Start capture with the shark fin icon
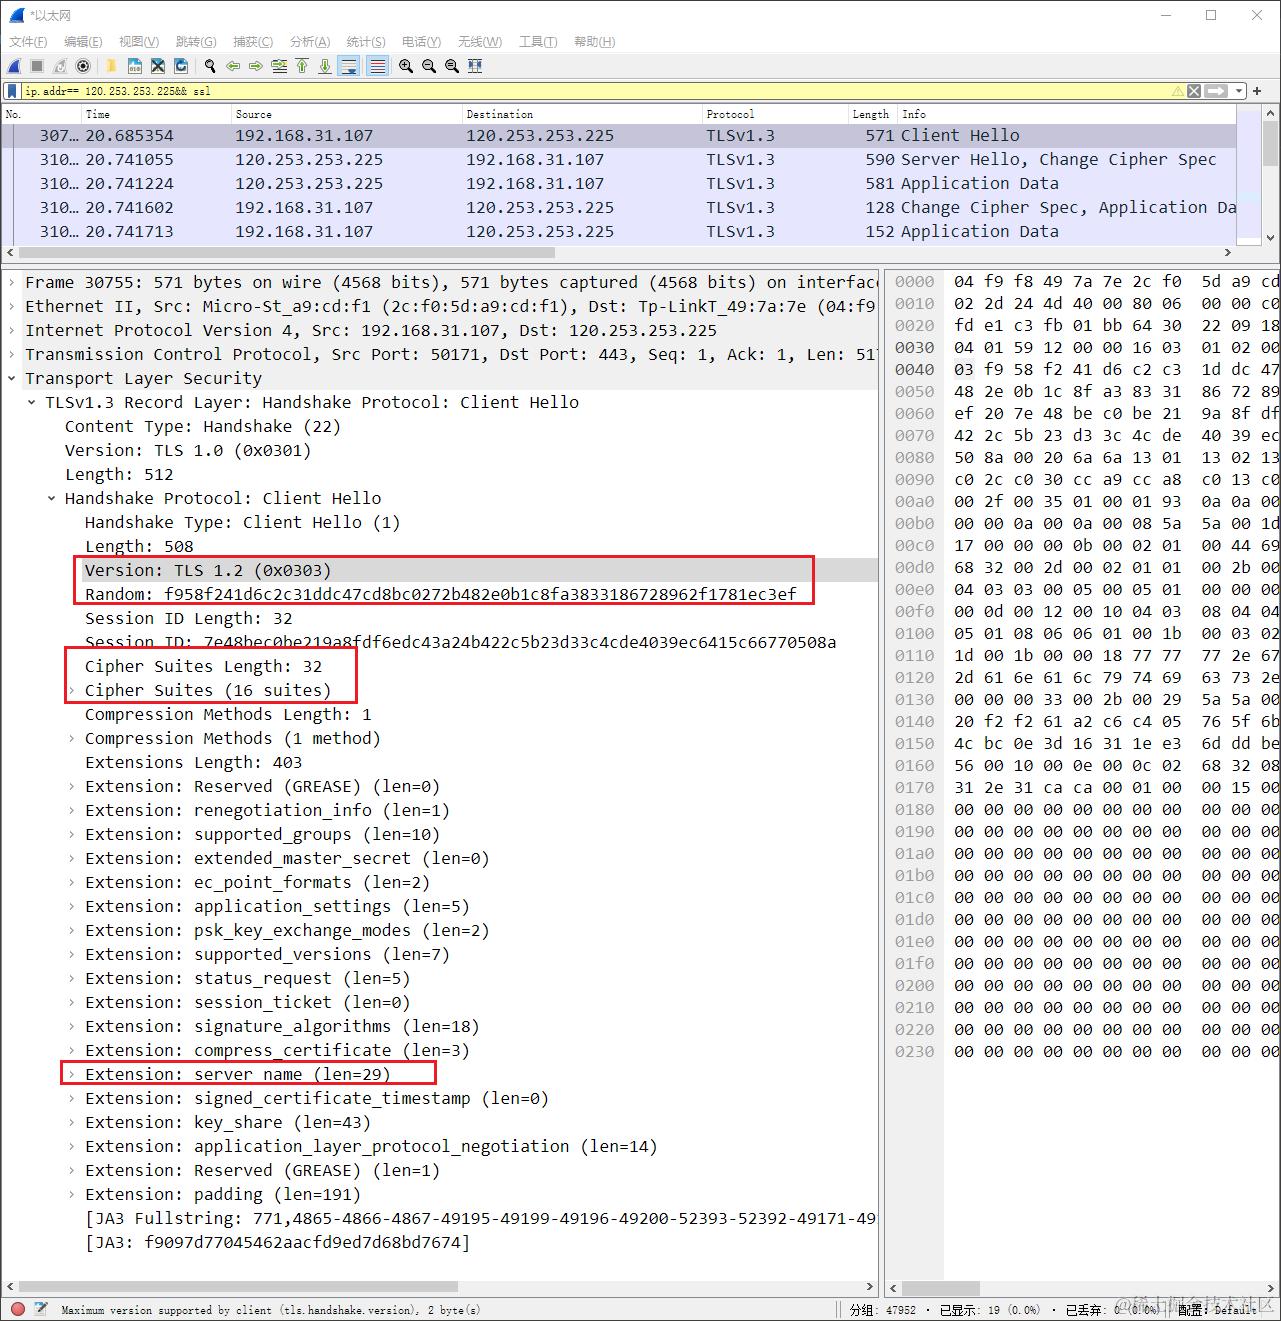 click(x=14, y=66)
